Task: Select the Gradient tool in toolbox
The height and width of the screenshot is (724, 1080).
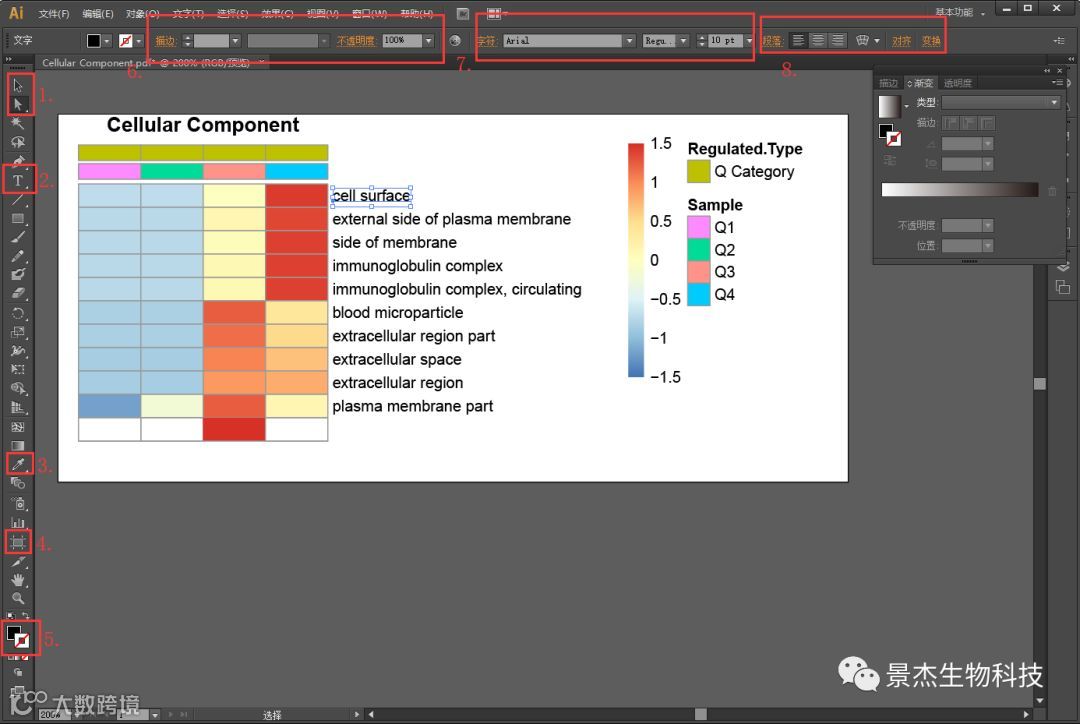Action: (x=18, y=445)
